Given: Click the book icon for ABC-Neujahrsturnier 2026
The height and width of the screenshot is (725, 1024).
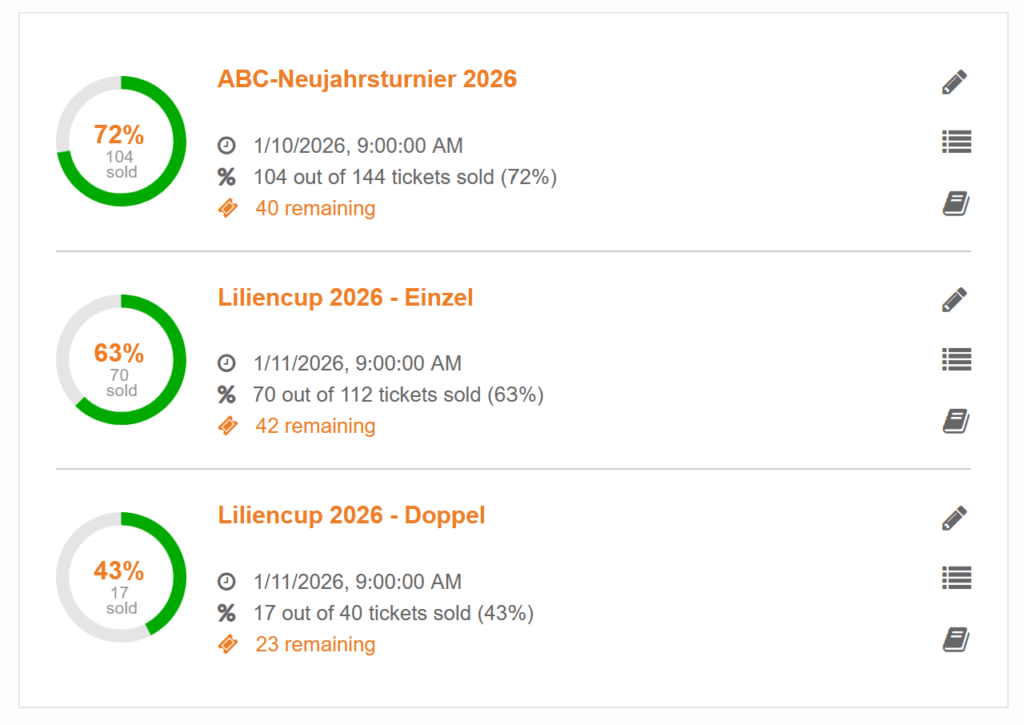Looking at the screenshot, I should [956, 204].
